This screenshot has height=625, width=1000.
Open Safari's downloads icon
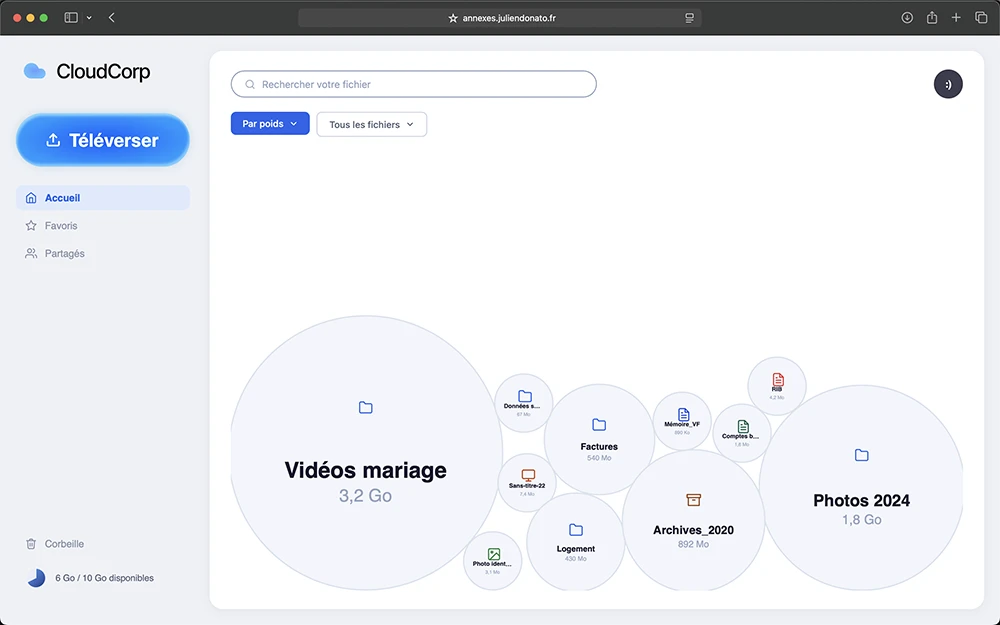point(907,18)
